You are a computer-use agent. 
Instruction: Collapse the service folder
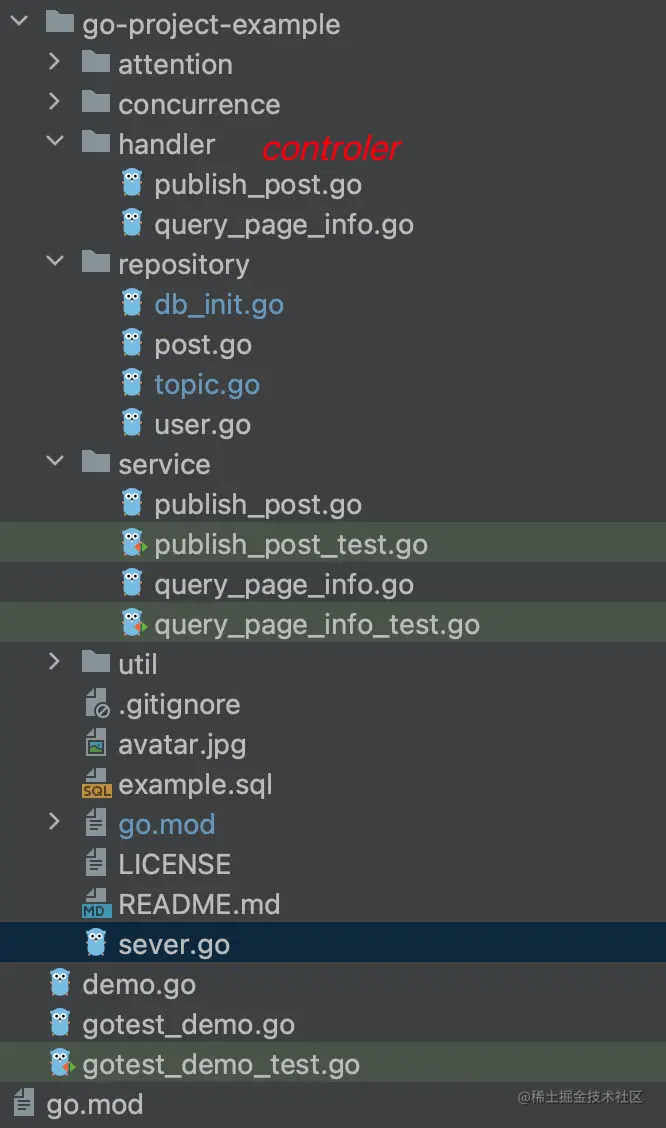pyautogui.click(x=55, y=463)
